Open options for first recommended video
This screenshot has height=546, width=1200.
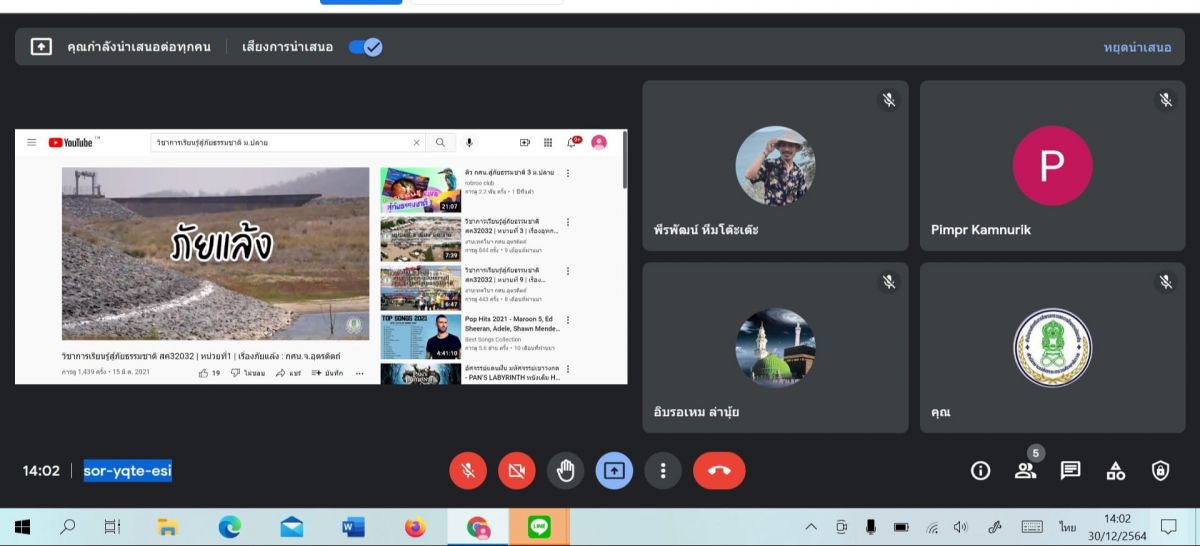click(568, 173)
